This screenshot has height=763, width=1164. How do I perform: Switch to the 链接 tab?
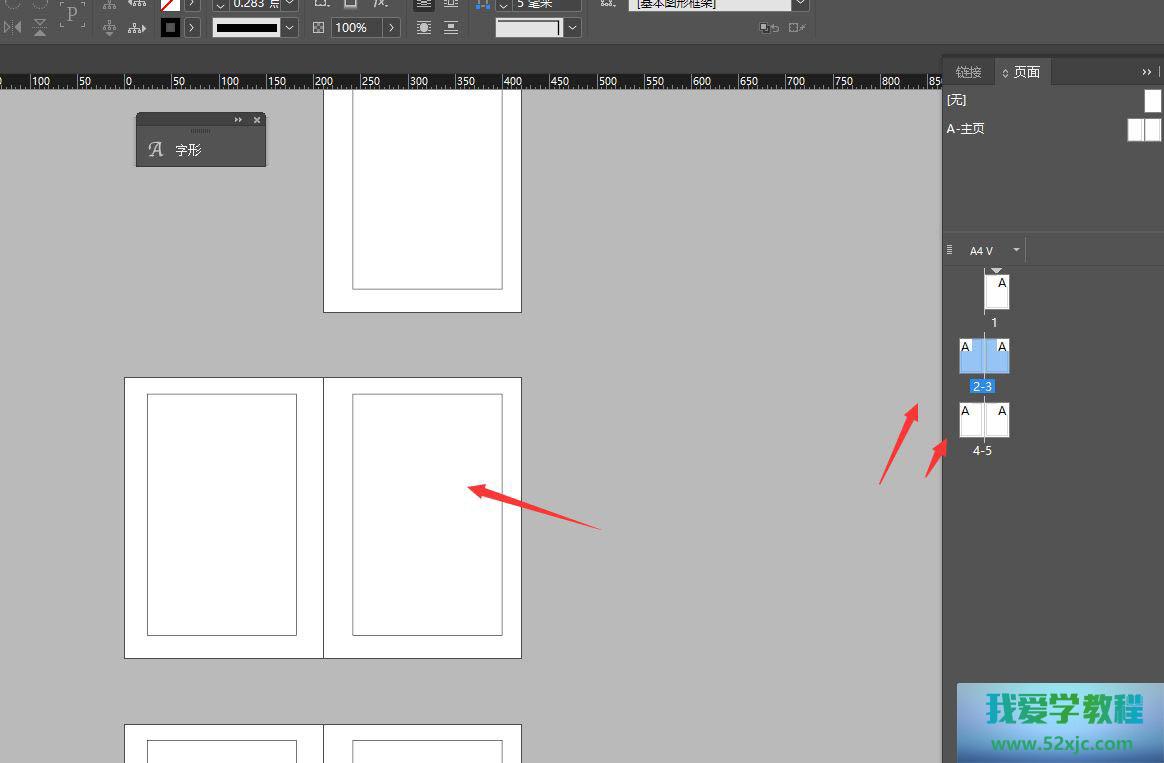(x=968, y=72)
